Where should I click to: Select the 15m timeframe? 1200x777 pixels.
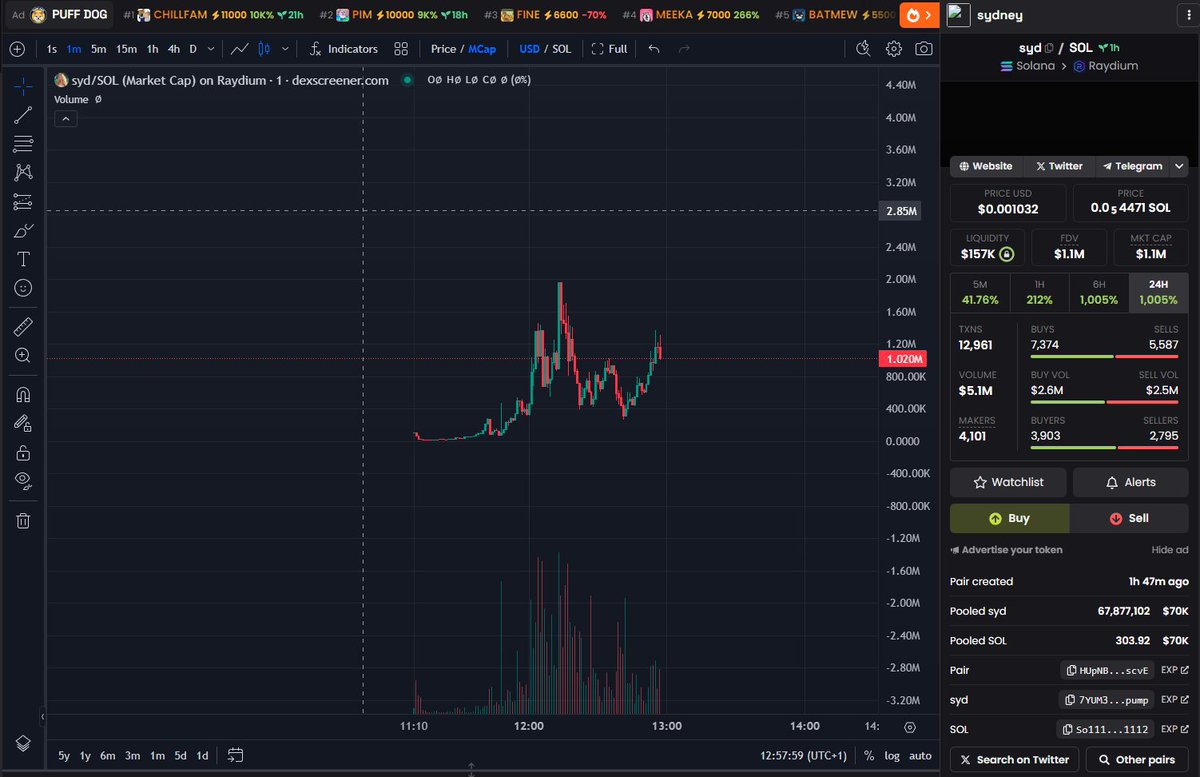click(x=126, y=49)
